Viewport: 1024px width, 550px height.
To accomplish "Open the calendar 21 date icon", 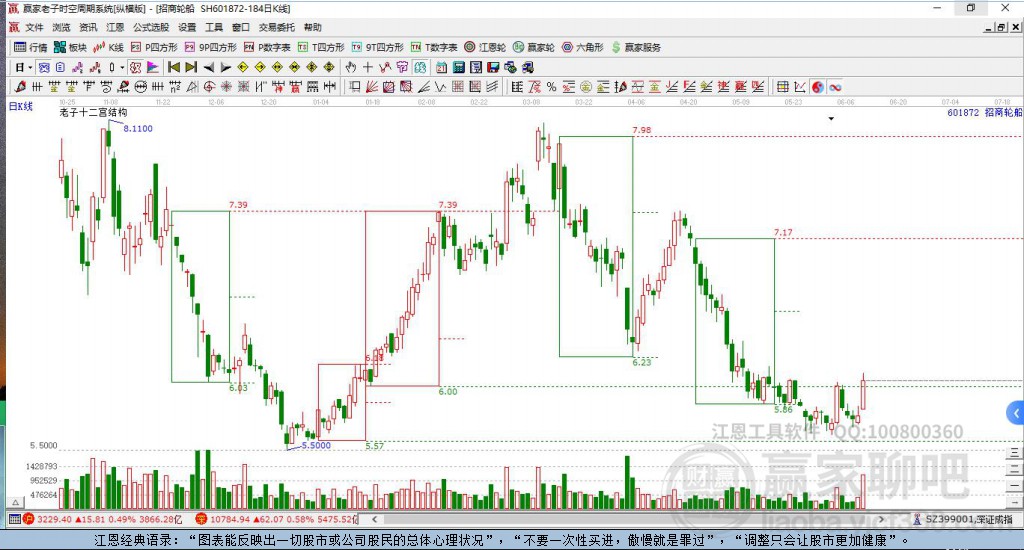I will tap(441, 67).
